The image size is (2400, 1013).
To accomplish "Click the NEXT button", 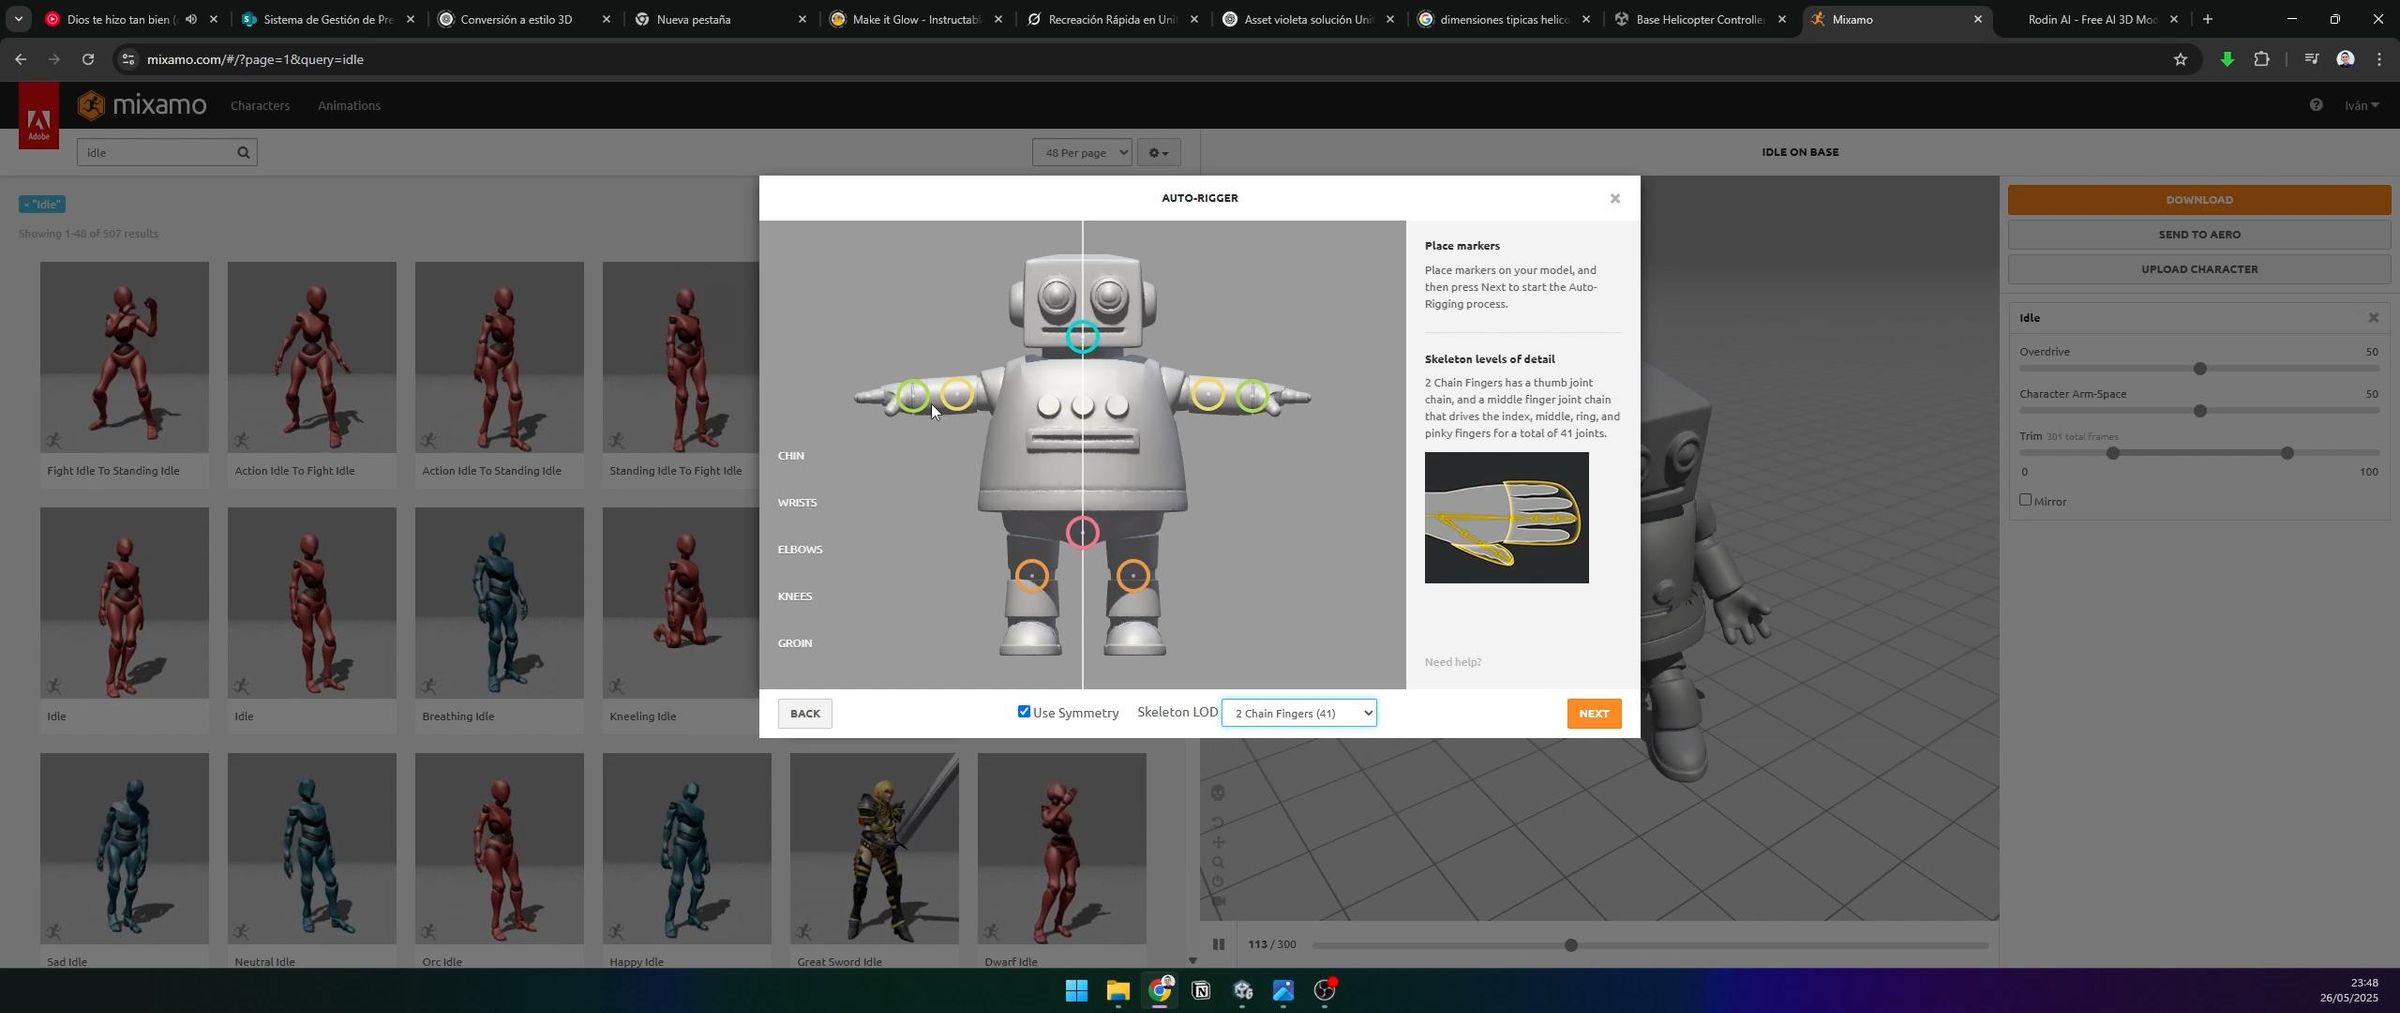I will click(x=1594, y=713).
